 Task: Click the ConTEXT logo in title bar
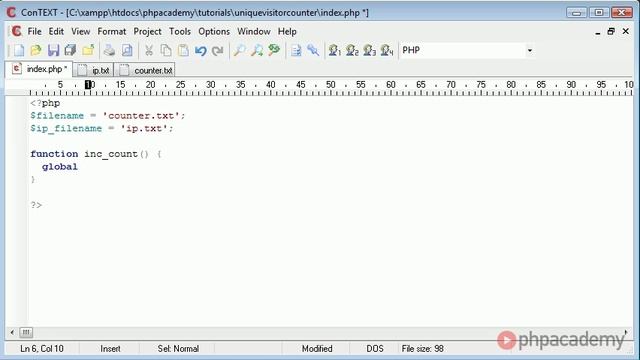(x=11, y=12)
